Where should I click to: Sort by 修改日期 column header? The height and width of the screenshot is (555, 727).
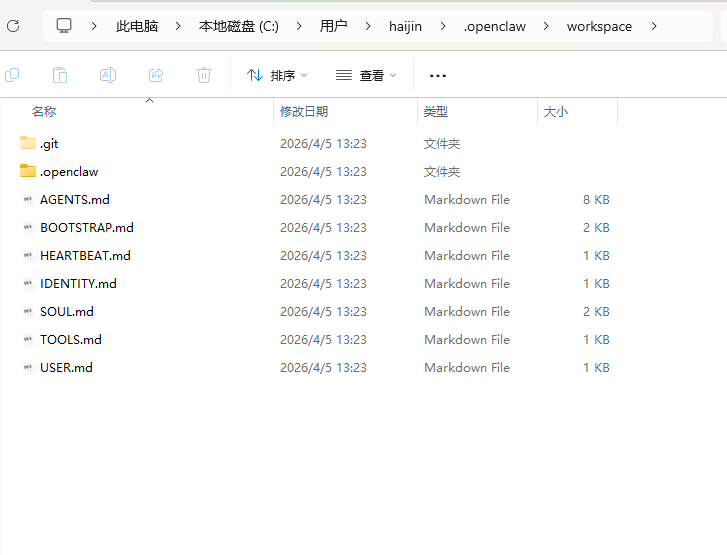304,112
